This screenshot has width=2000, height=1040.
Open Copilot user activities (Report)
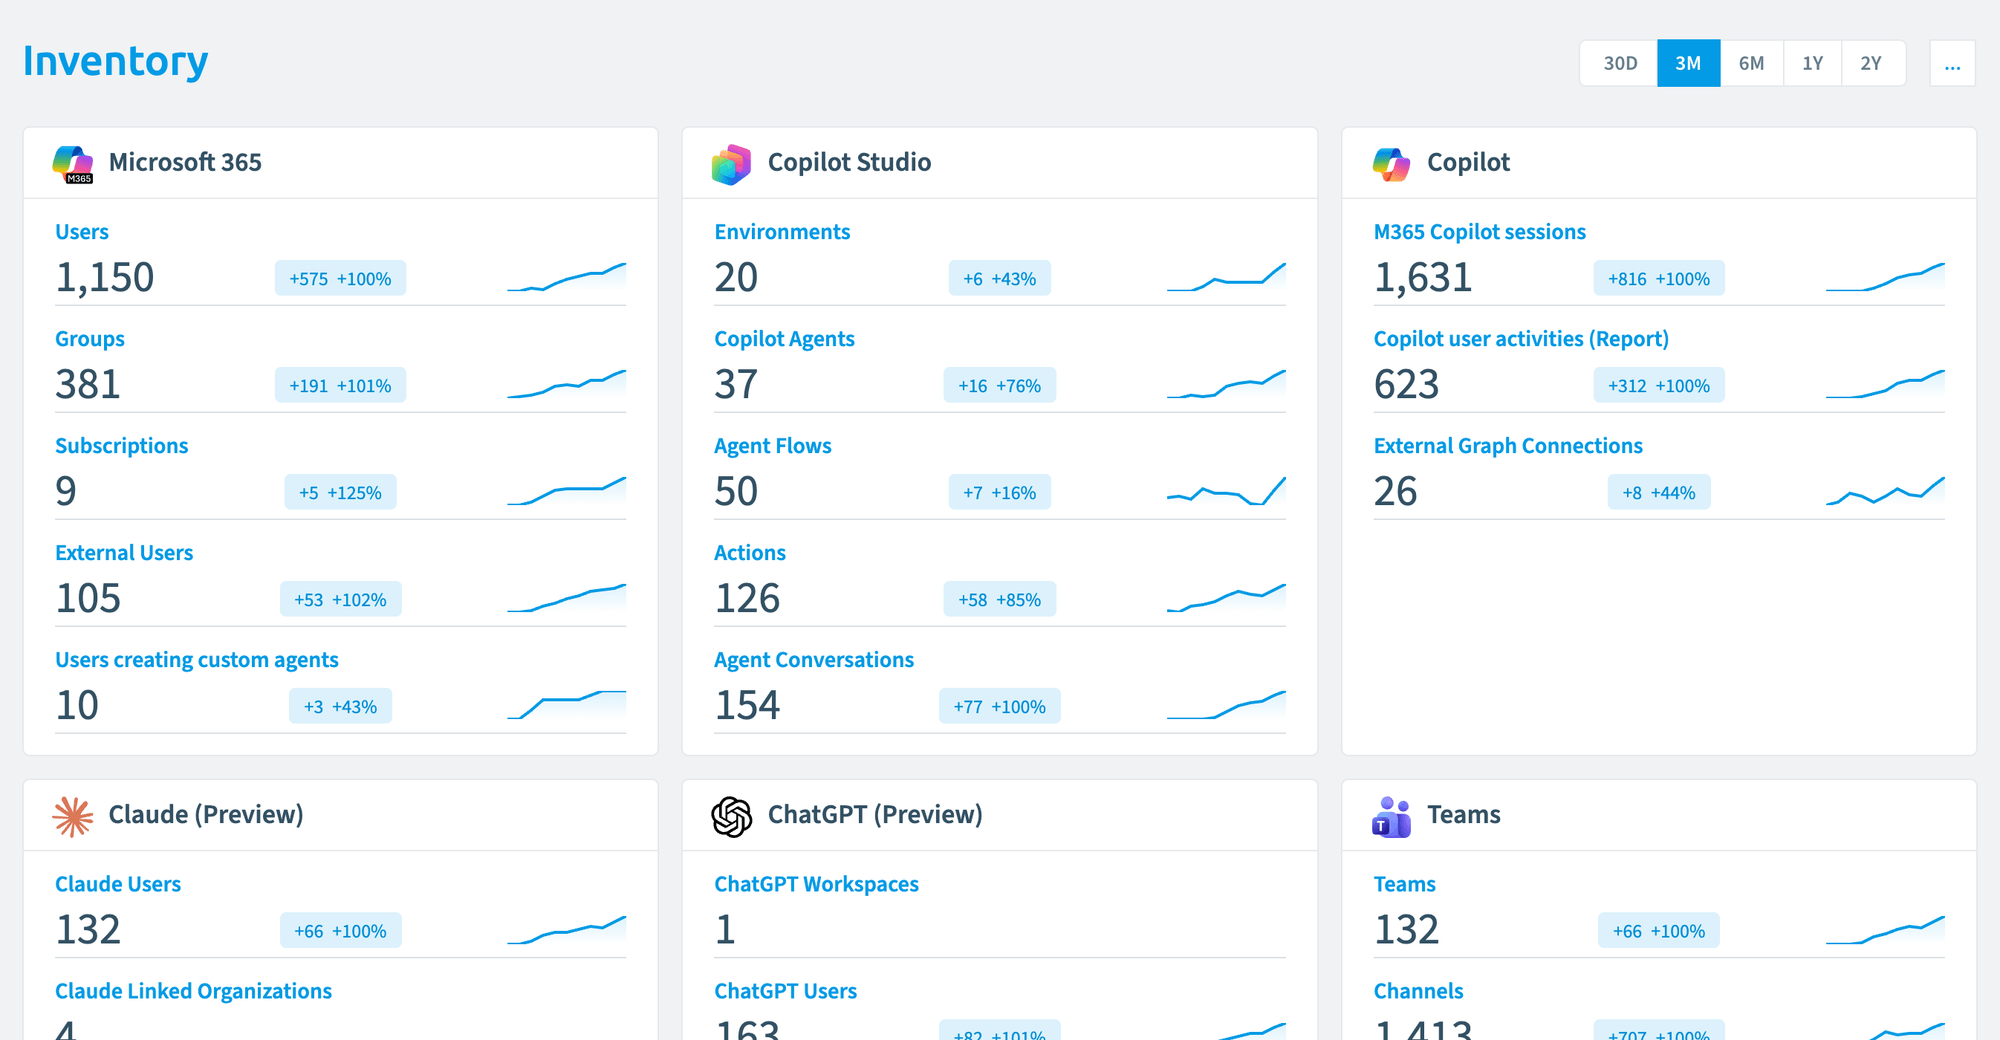[x=1521, y=339]
